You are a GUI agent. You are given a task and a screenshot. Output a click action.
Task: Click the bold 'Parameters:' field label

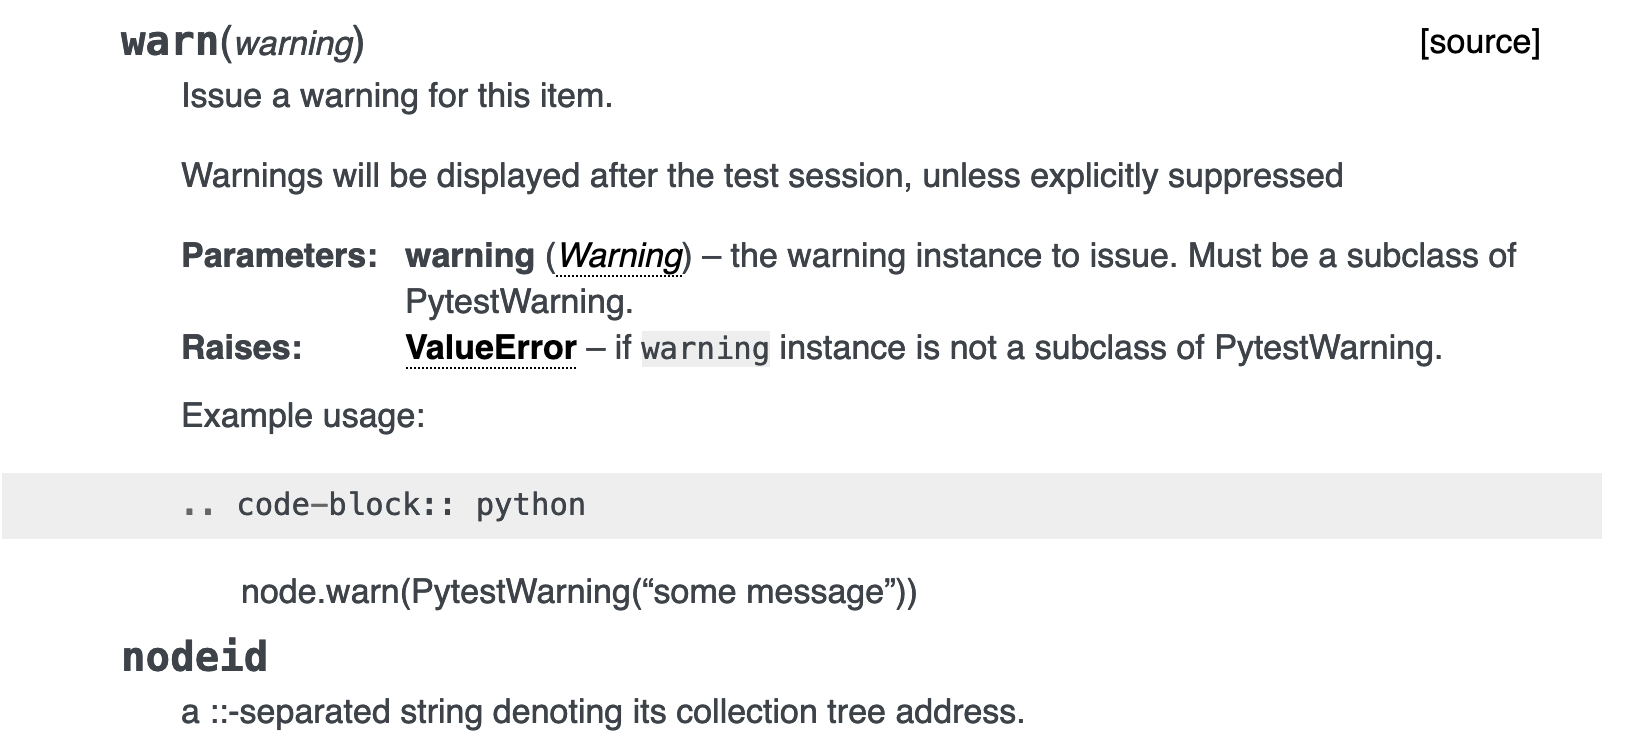pos(279,256)
